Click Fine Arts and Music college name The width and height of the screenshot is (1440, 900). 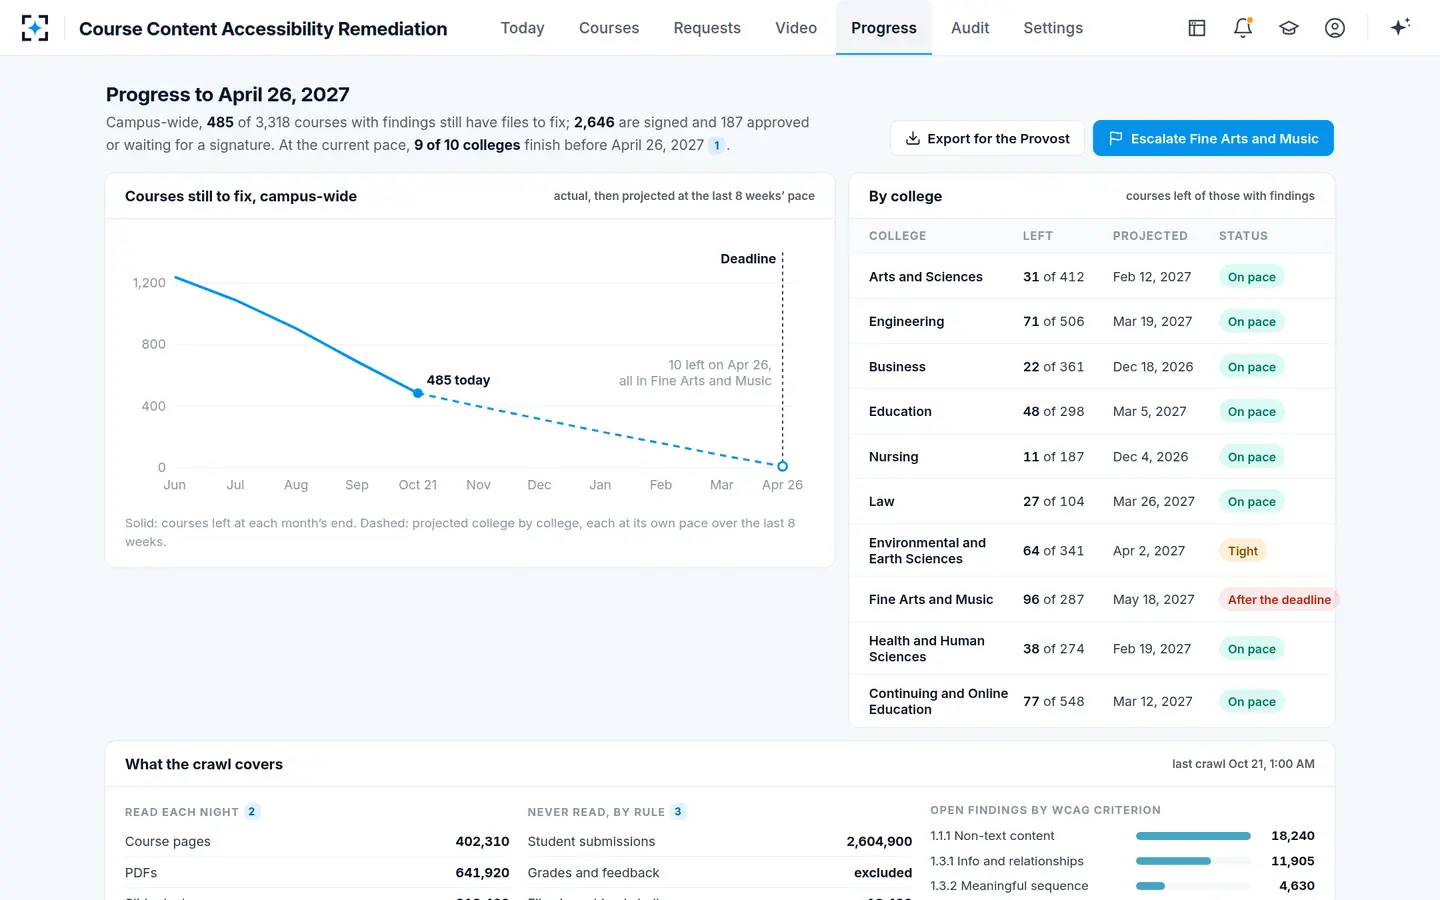[x=931, y=600]
